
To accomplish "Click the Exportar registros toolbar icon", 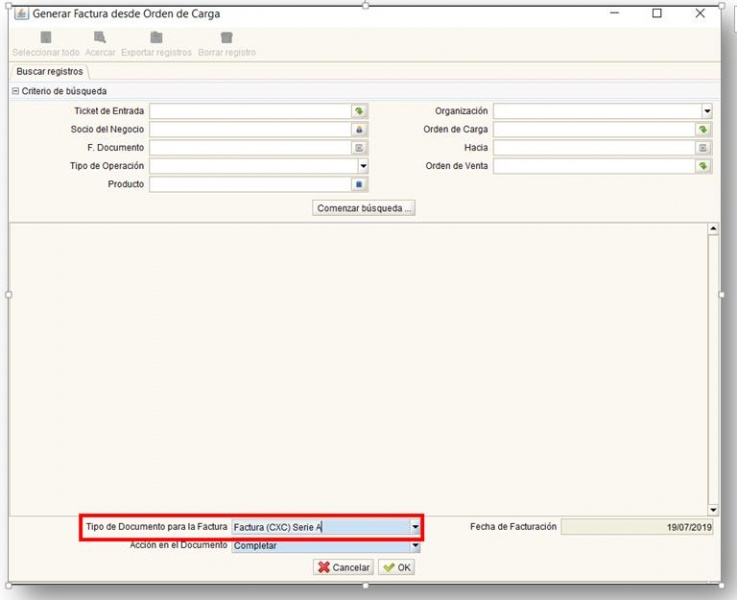I will 156,38.
